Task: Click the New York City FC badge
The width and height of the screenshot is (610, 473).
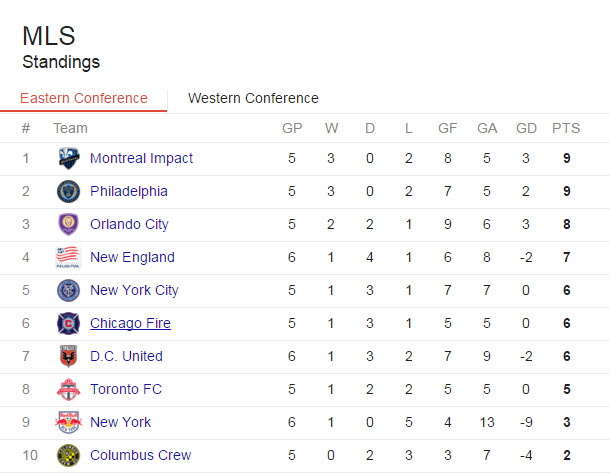Action: click(x=68, y=291)
